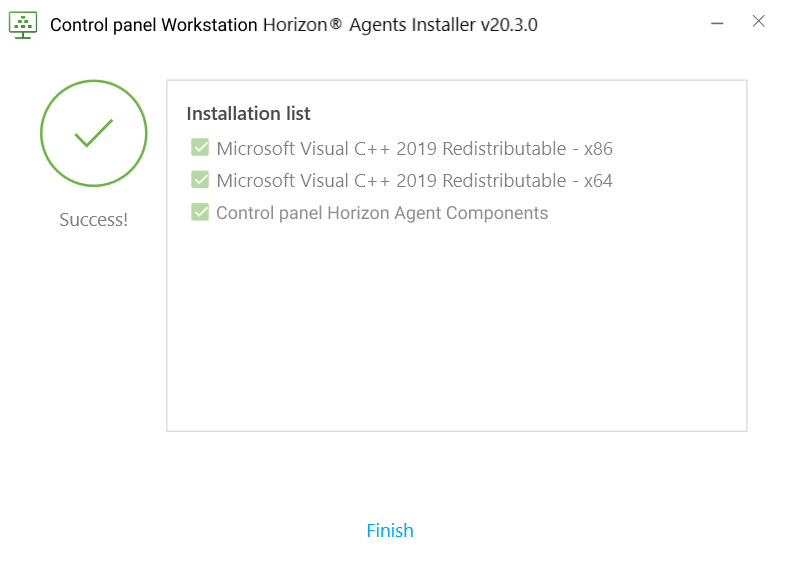Click the Installation list heading

point(248,113)
